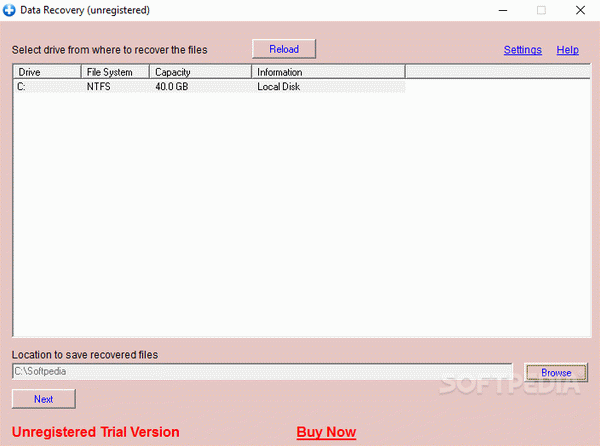
Task: Sort by Drive column header
Action: point(47,72)
